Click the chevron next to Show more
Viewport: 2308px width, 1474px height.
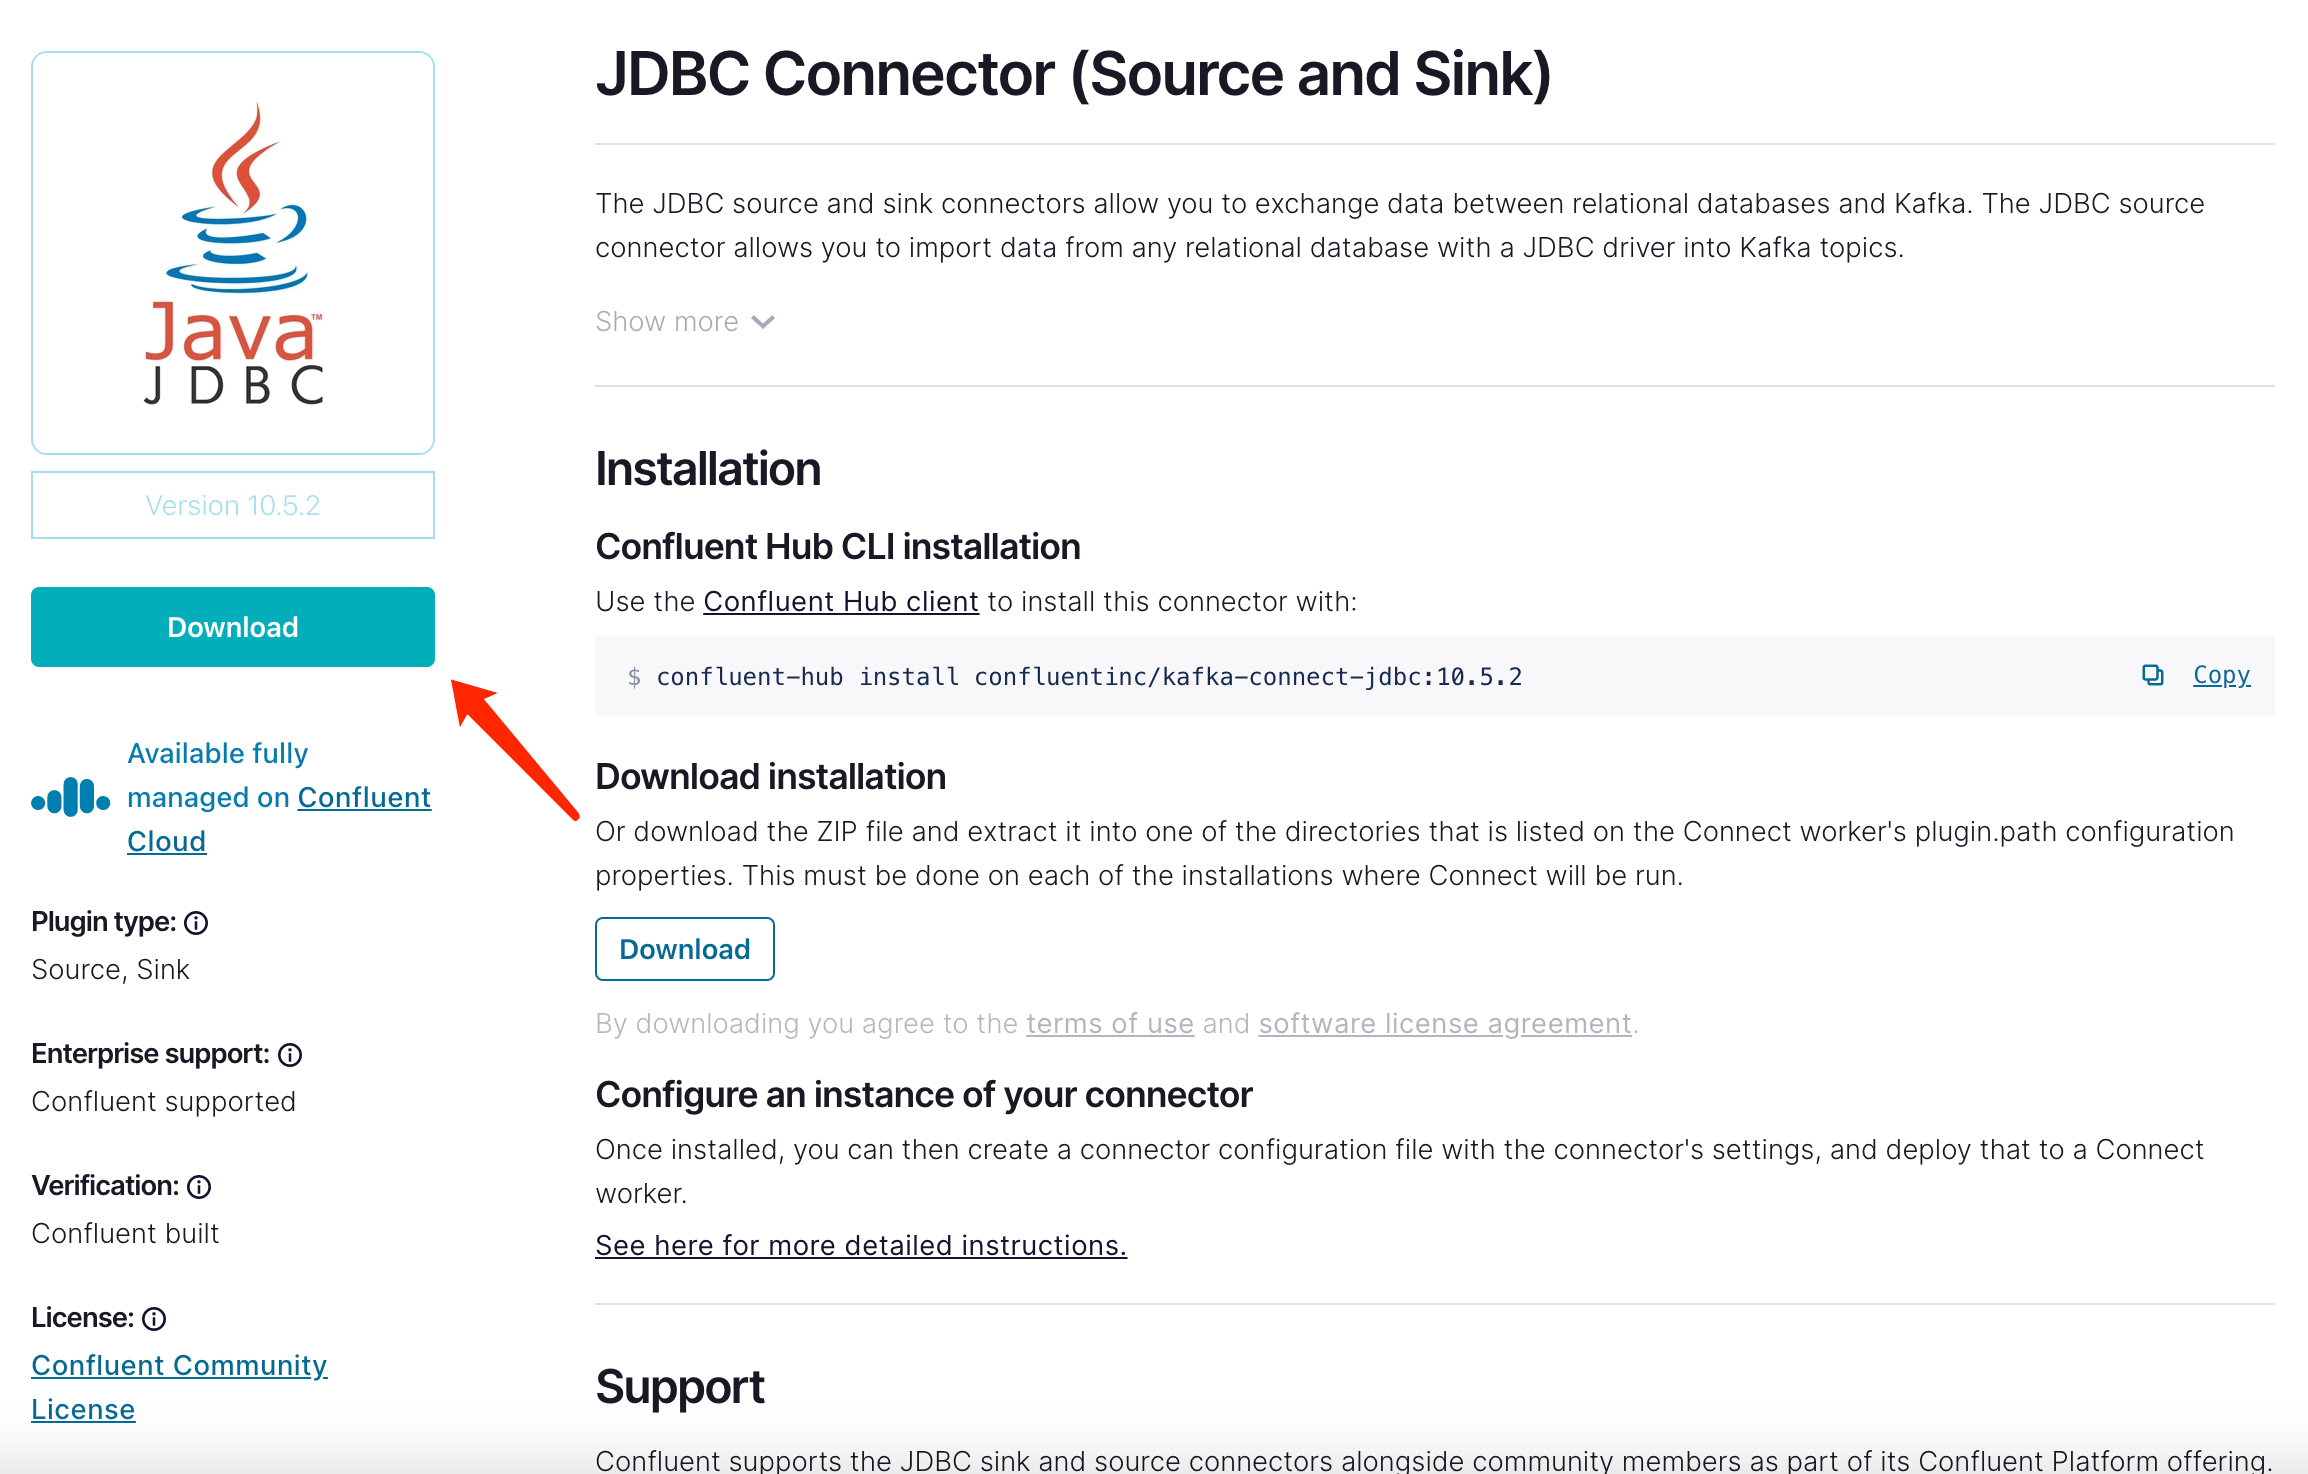point(762,321)
